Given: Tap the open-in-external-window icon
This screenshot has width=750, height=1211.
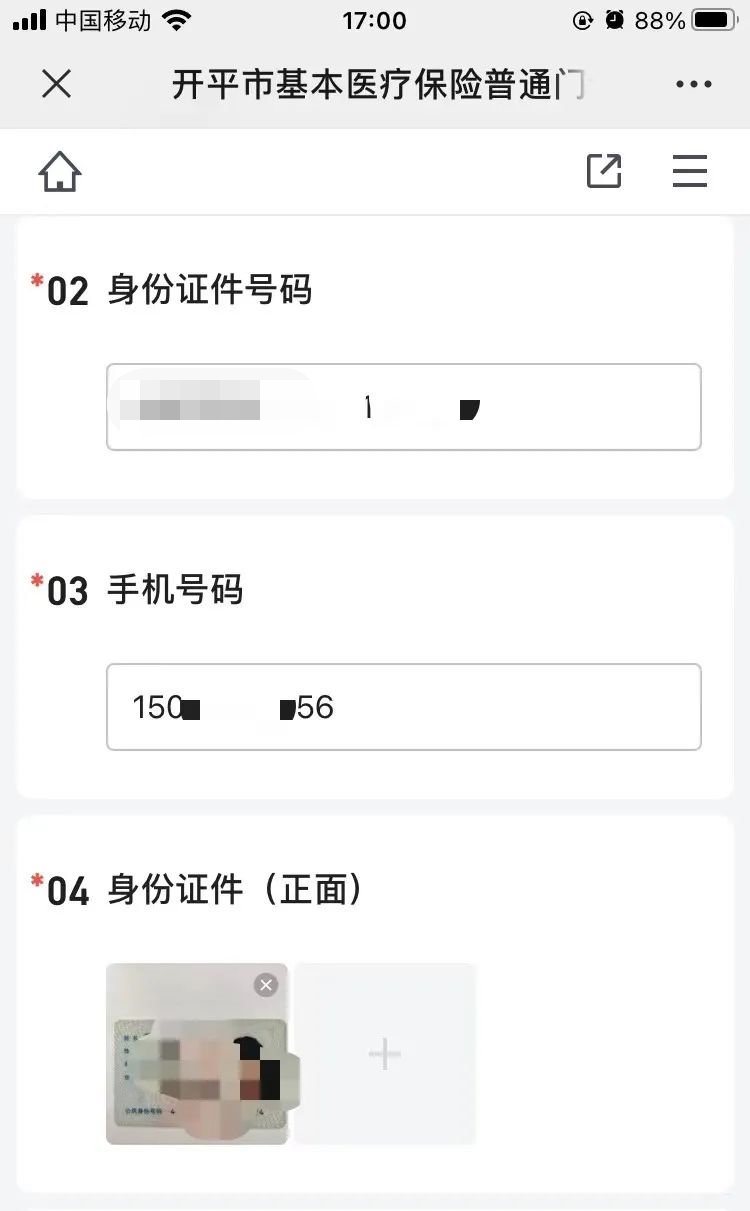Looking at the screenshot, I should (604, 172).
